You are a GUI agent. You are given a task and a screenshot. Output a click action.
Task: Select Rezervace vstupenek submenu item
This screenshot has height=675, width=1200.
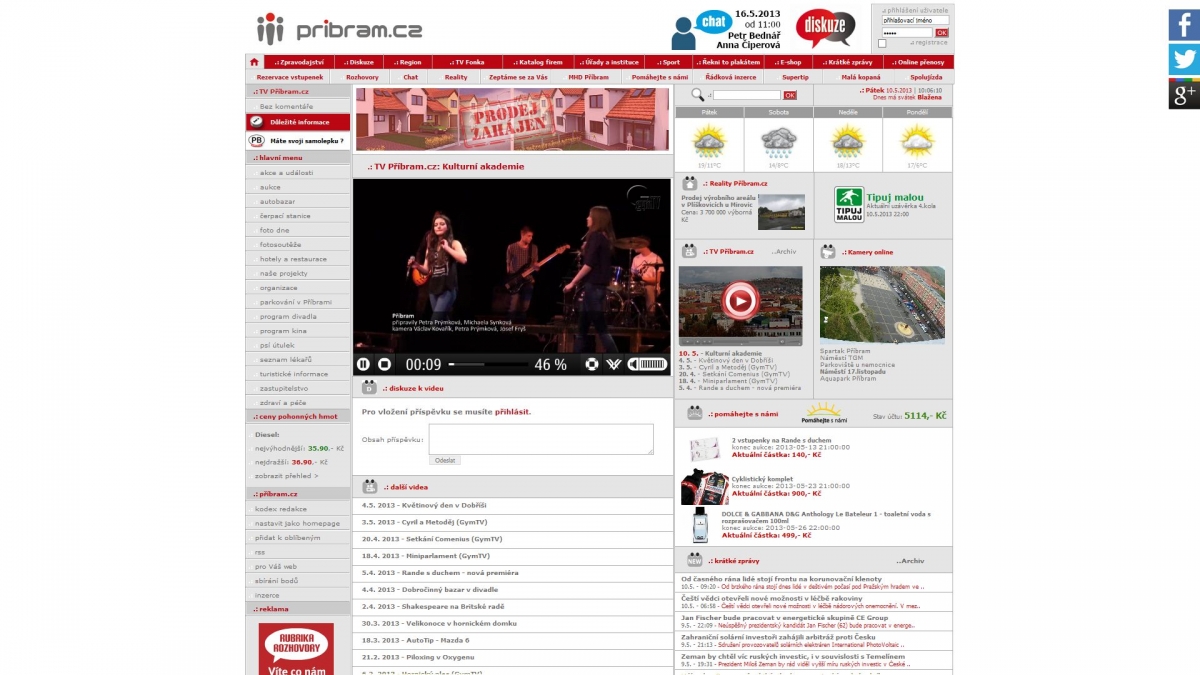pyautogui.click(x=290, y=77)
